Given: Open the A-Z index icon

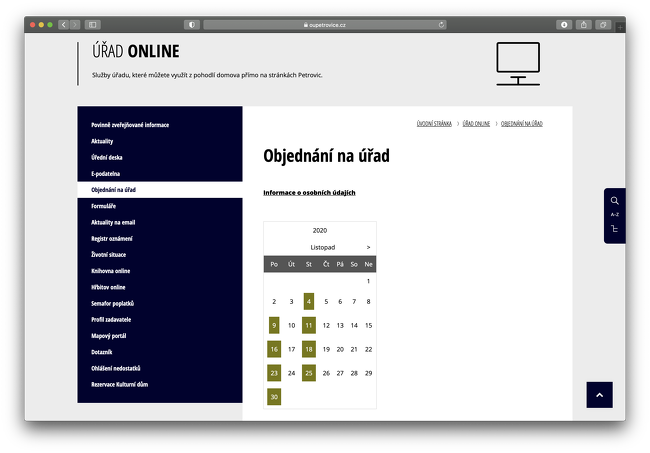Looking at the screenshot, I should (x=614, y=215).
